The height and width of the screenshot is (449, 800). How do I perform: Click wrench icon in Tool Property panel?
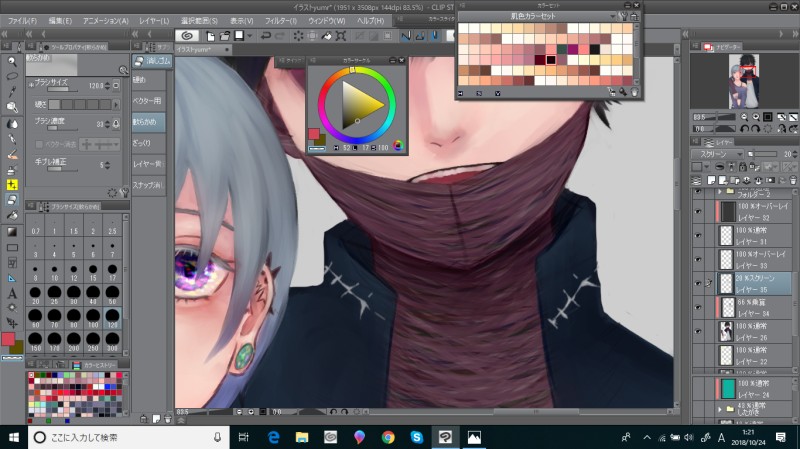click(x=124, y=192)
